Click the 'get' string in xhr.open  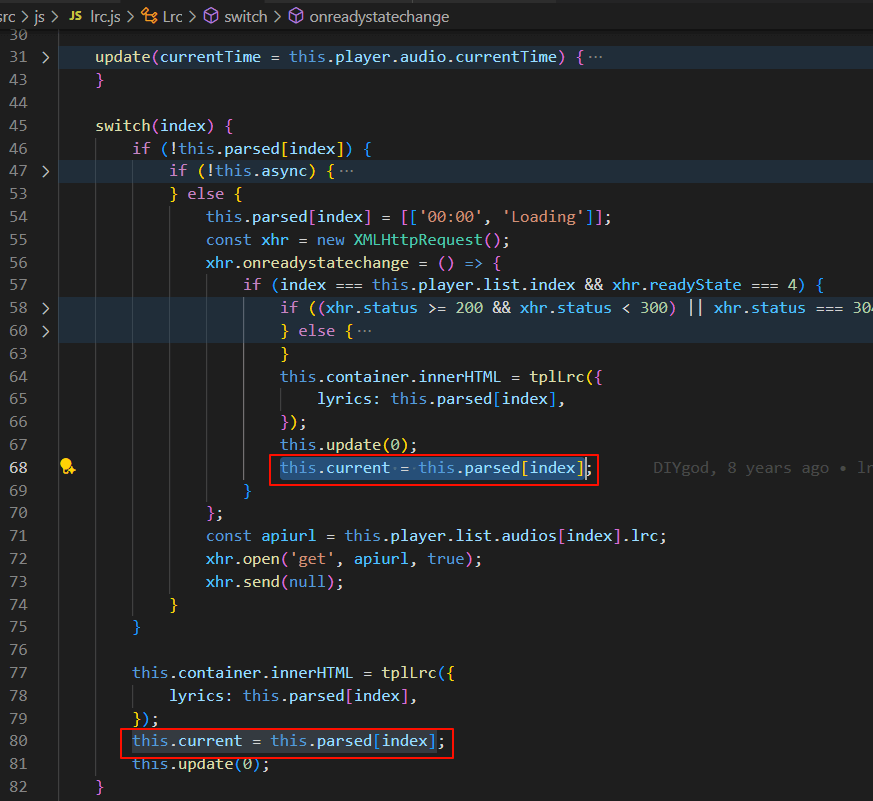click(312, 558)
